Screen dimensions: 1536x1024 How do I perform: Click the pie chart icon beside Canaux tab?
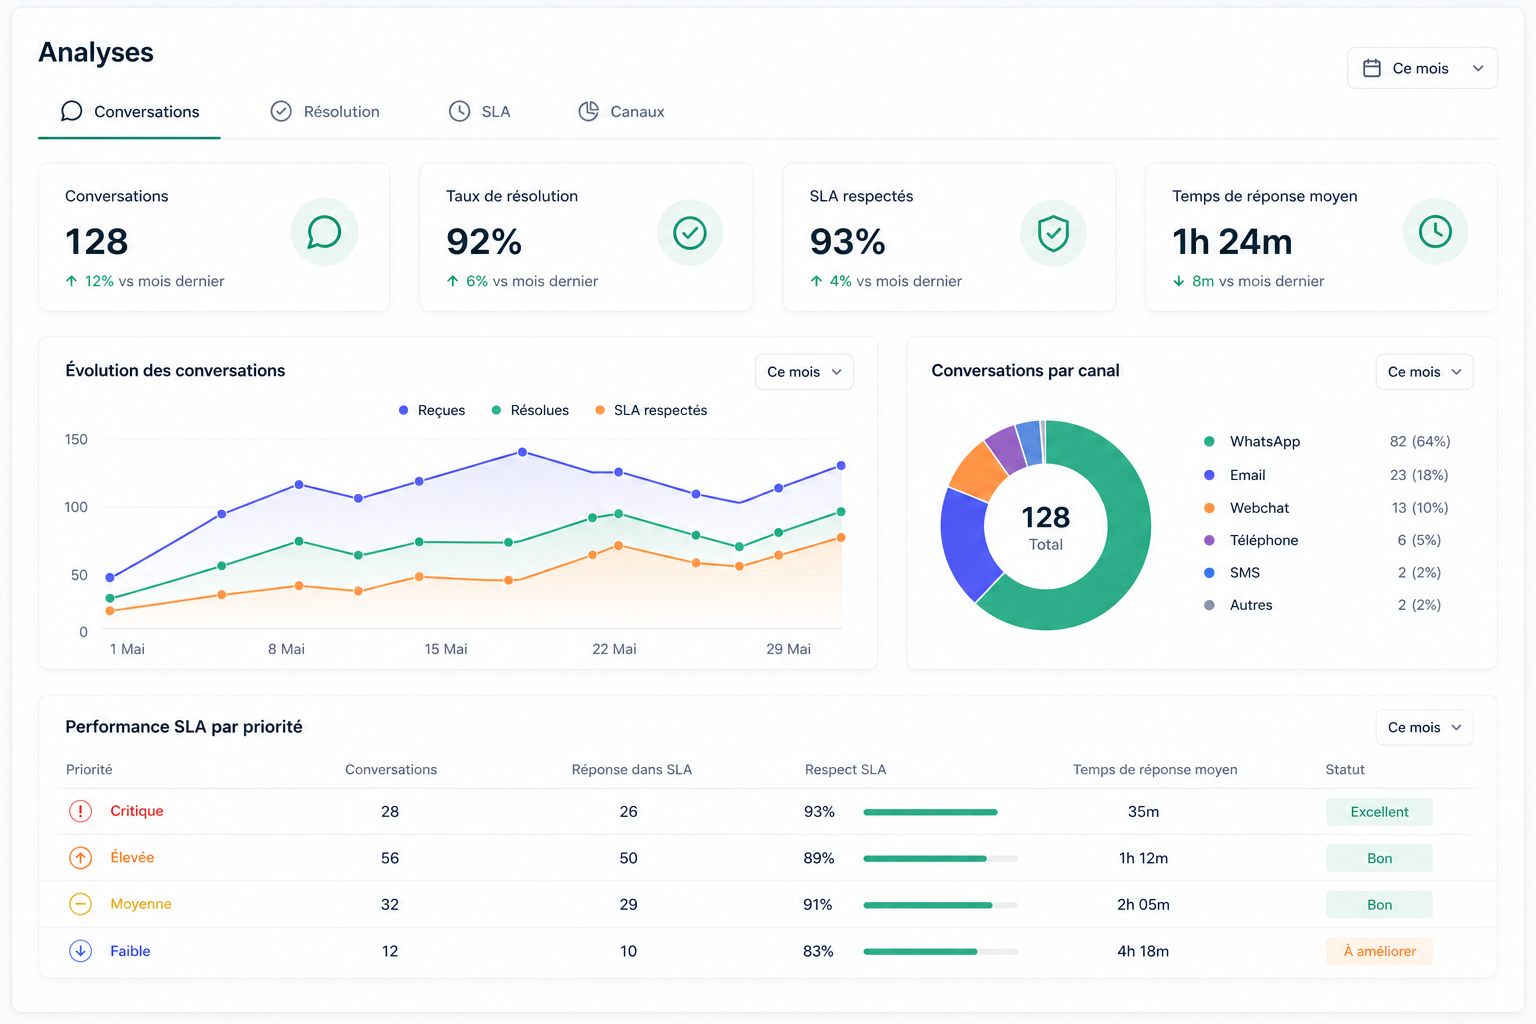(588, 111)
